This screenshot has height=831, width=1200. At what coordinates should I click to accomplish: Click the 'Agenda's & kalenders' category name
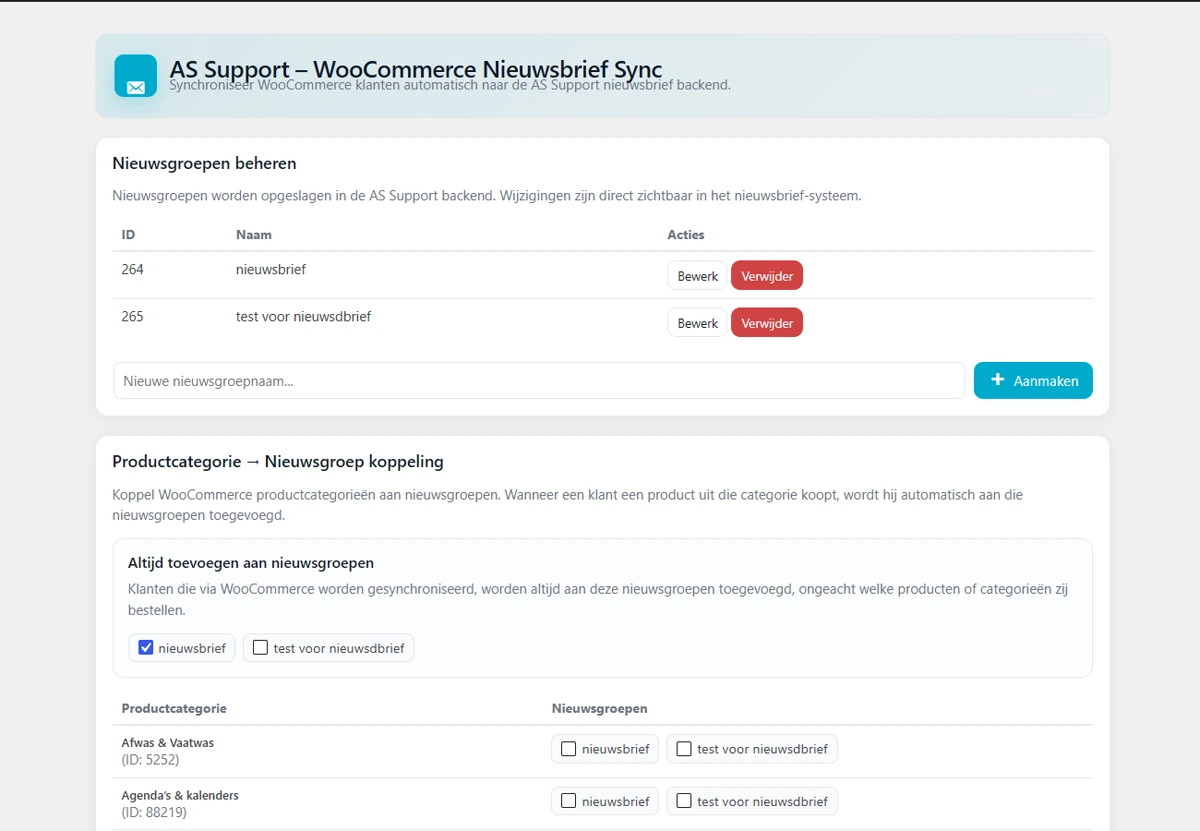point(180,795)
